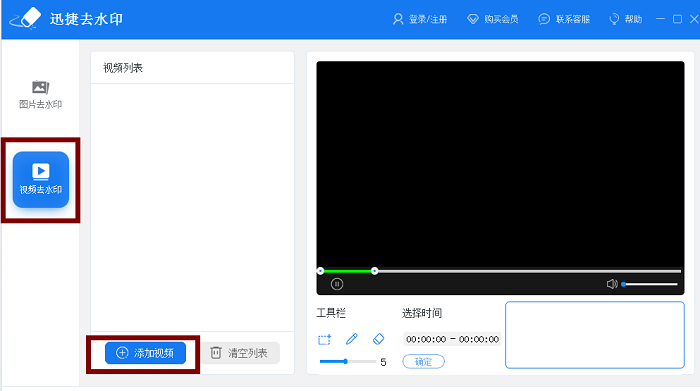Image resolution: width=700 pixels, height=391 pixels.
Task: Open 购买会员 membership purchase
Action: pyautogui.click(x=492, y=19)
